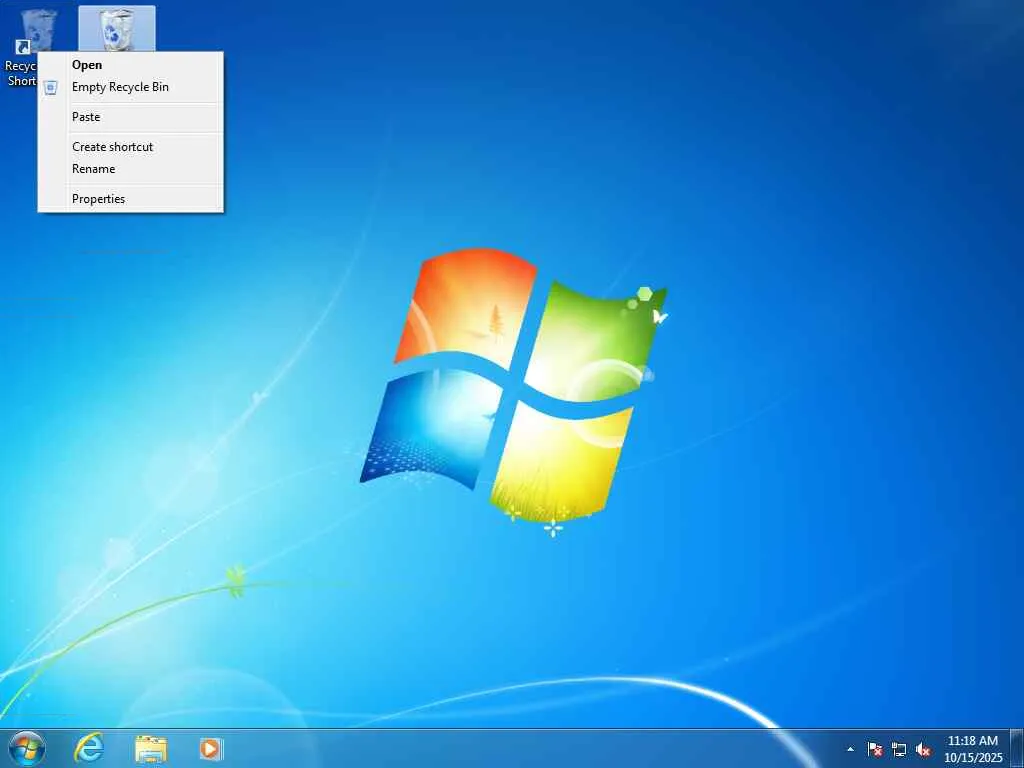The image size is (1024, 768).
Task: Open Action Center flag icon
Action: pyautogui.click(x=875, y=749)
